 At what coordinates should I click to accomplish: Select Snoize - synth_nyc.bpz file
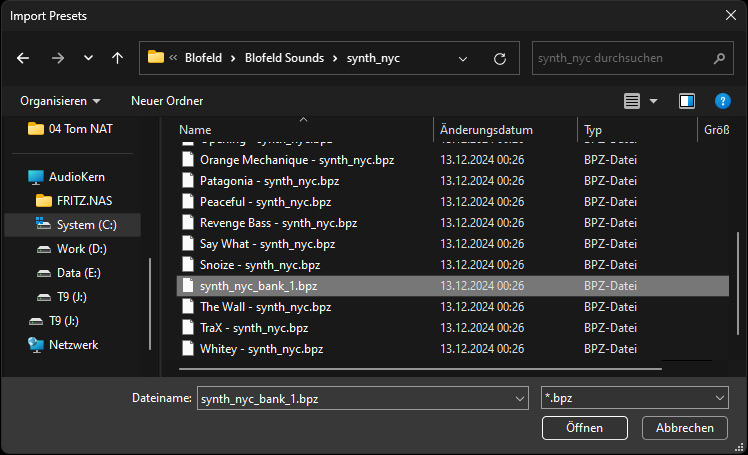[260, 265]
